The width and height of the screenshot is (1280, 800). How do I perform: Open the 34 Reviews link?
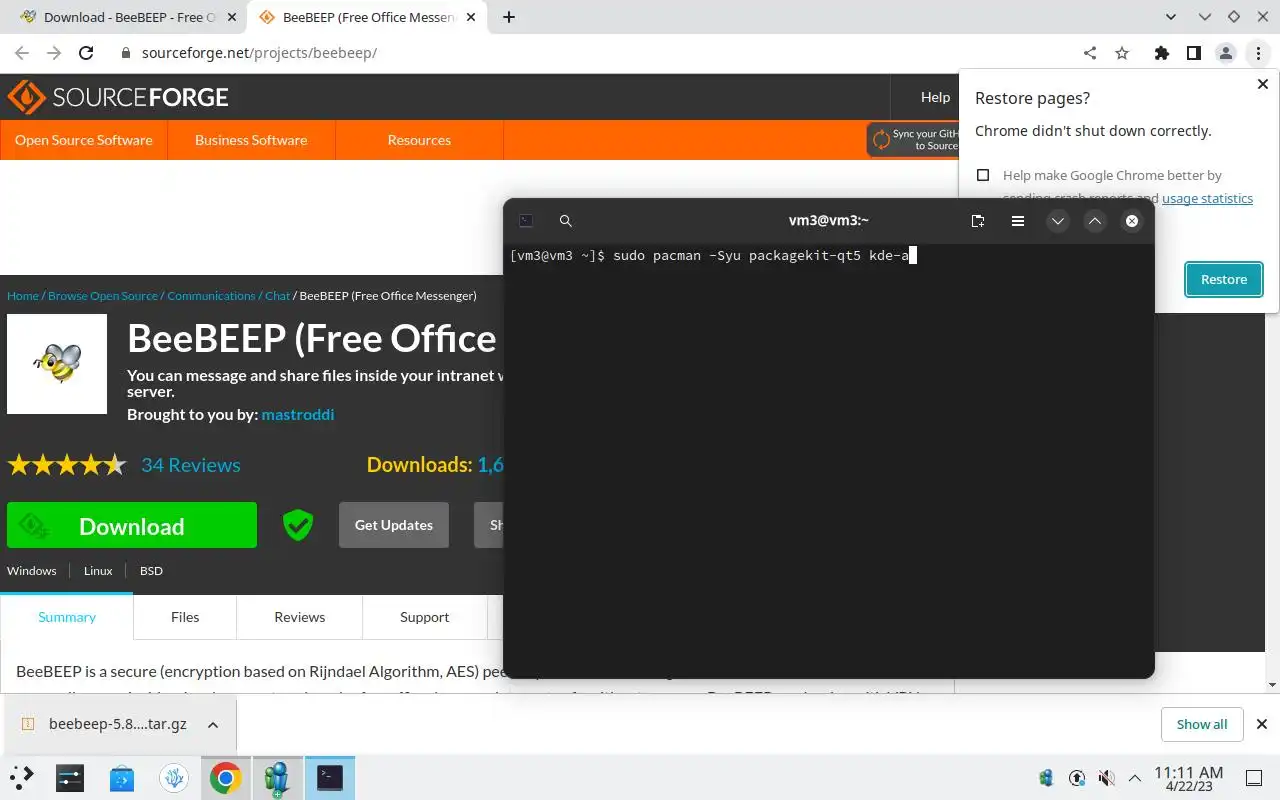coord(191,465)
